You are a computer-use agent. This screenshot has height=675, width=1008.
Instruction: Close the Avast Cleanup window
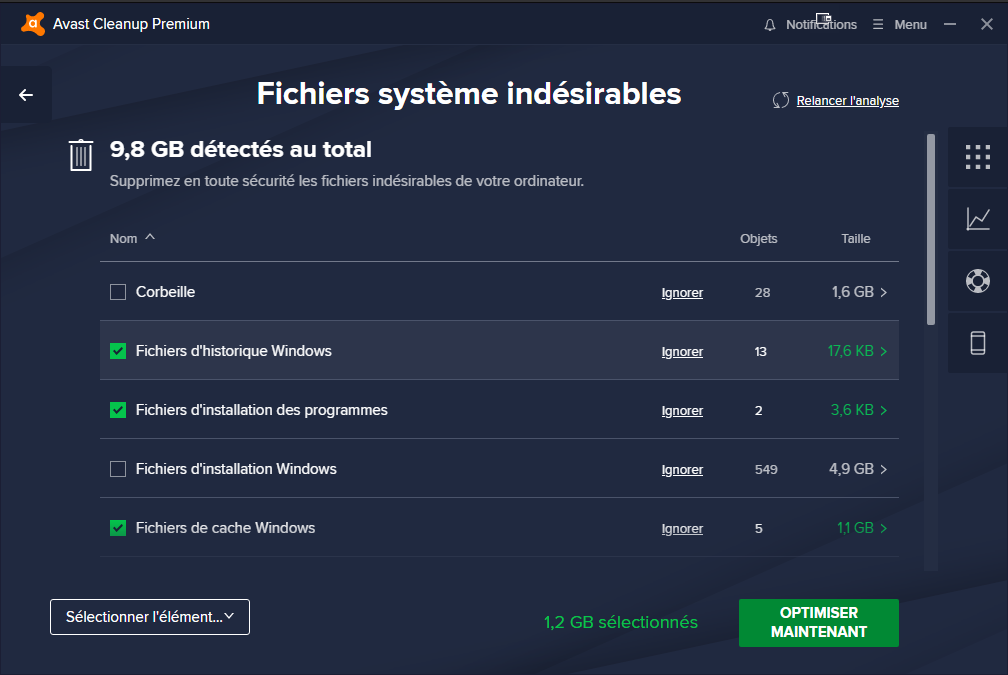tap(987, 24)
